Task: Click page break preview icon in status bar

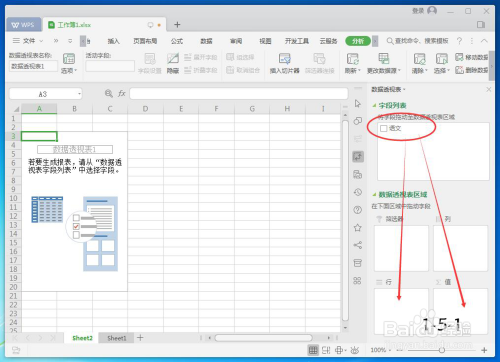Action: tap(326, 350)
